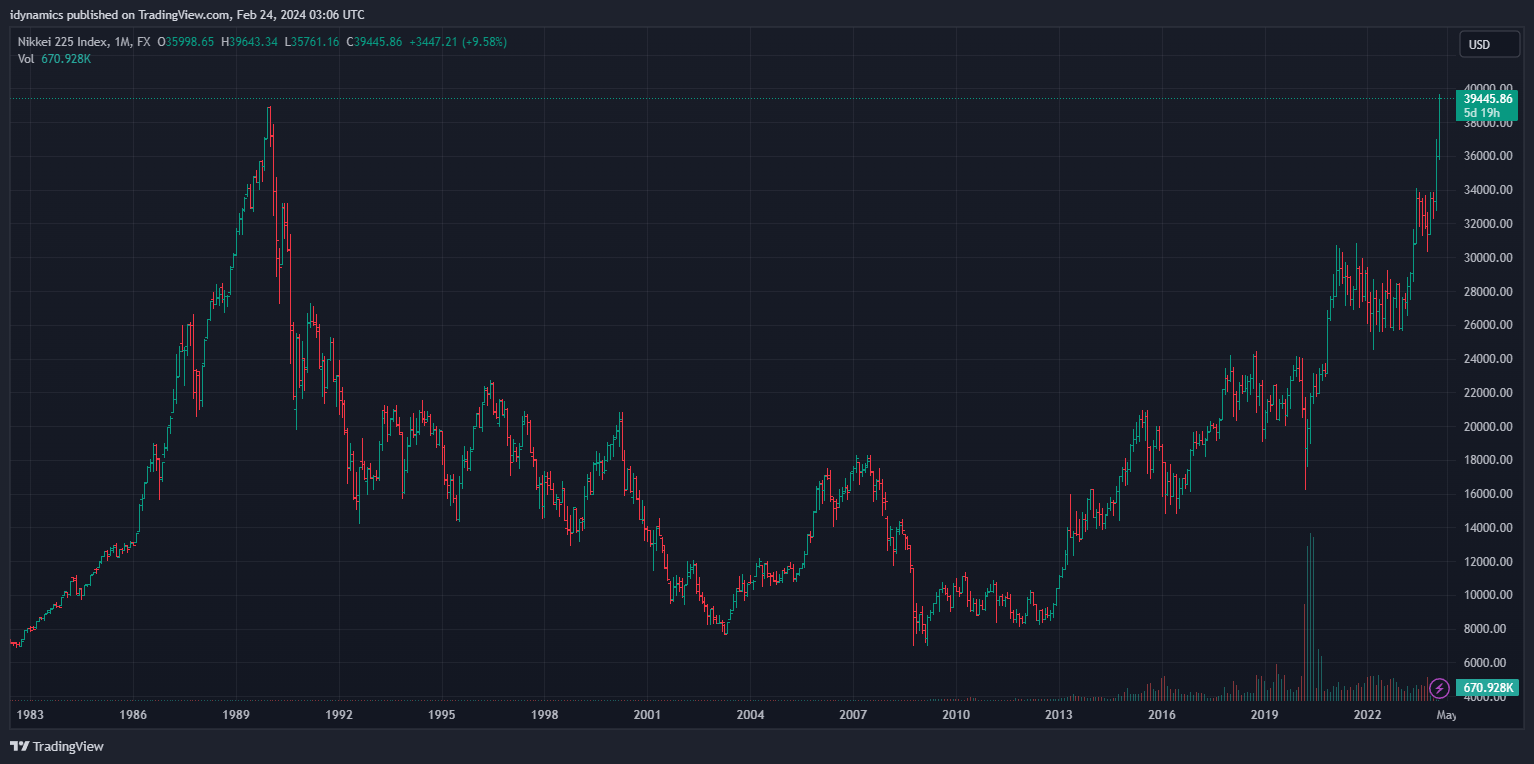Click the 2001 time axis label
1534x764 pixels.
647,715
